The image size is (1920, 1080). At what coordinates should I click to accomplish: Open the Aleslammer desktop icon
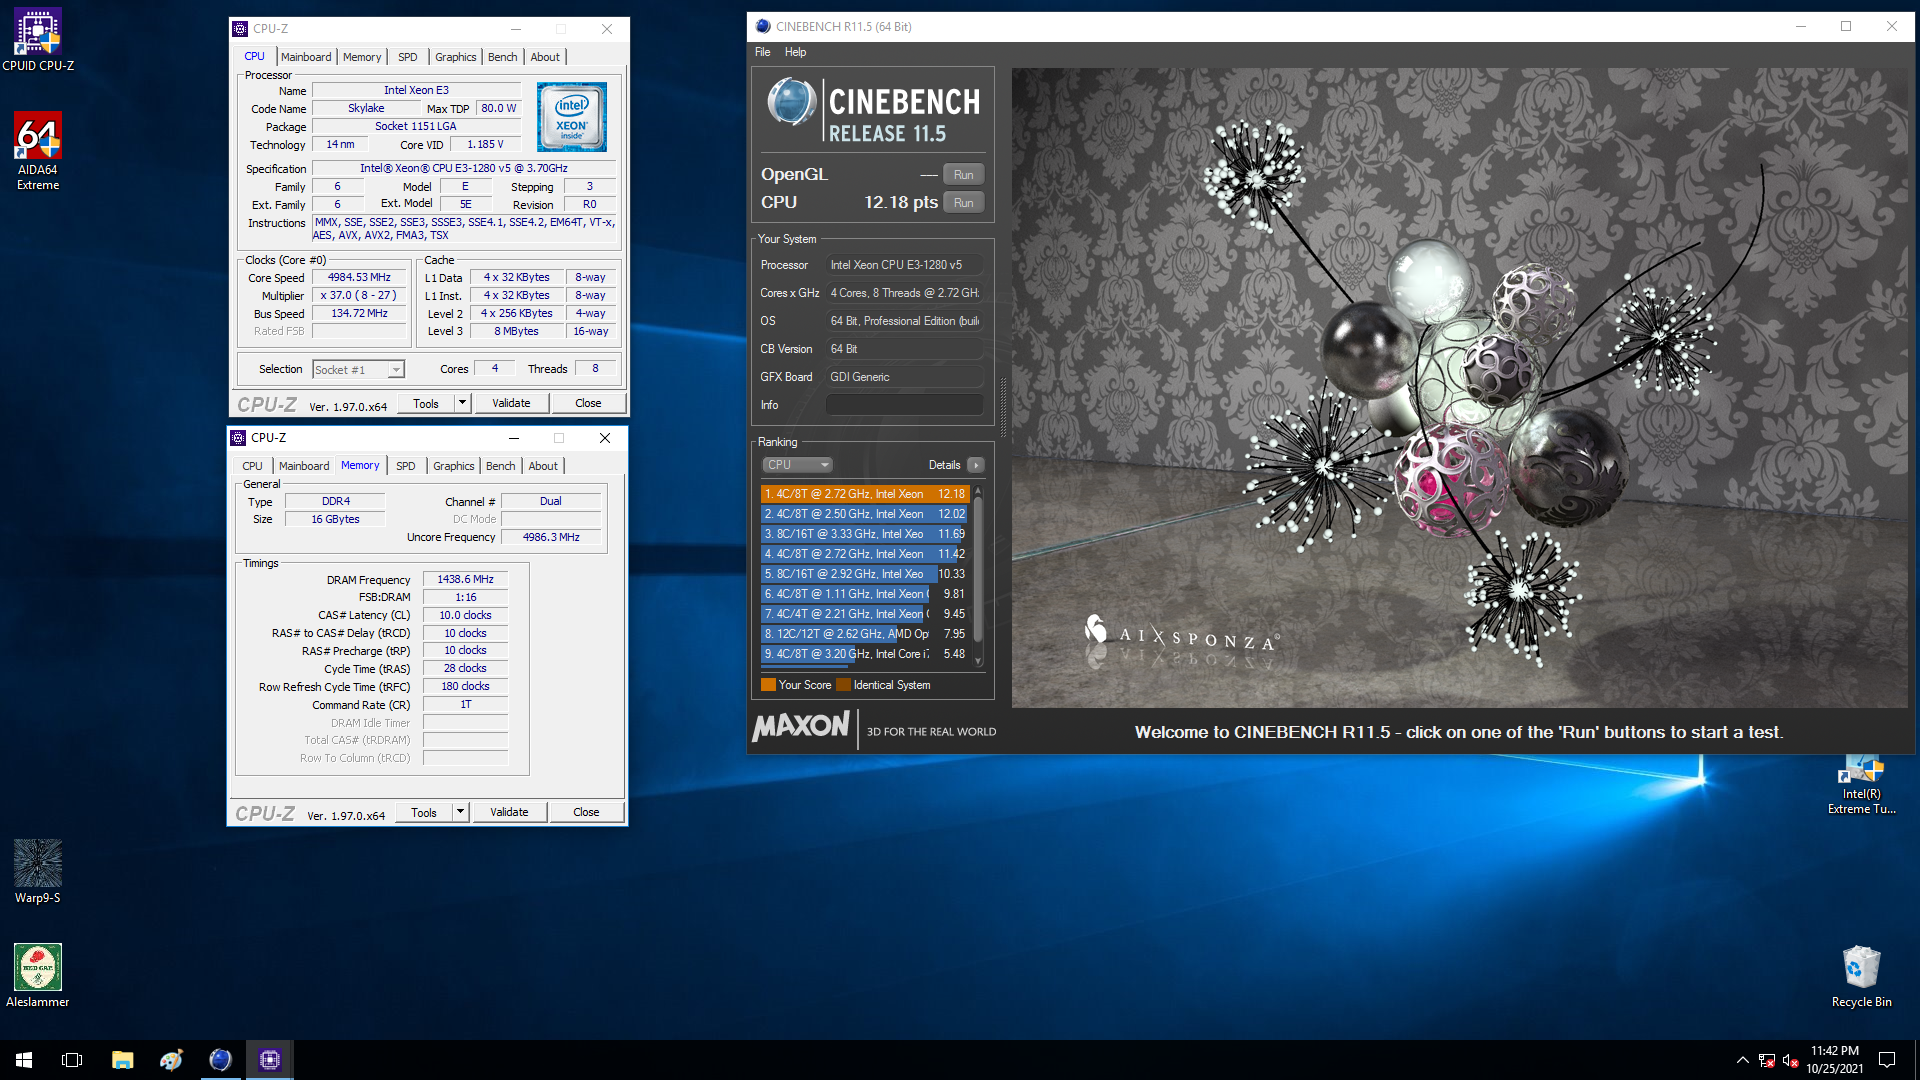coord(38,975)
